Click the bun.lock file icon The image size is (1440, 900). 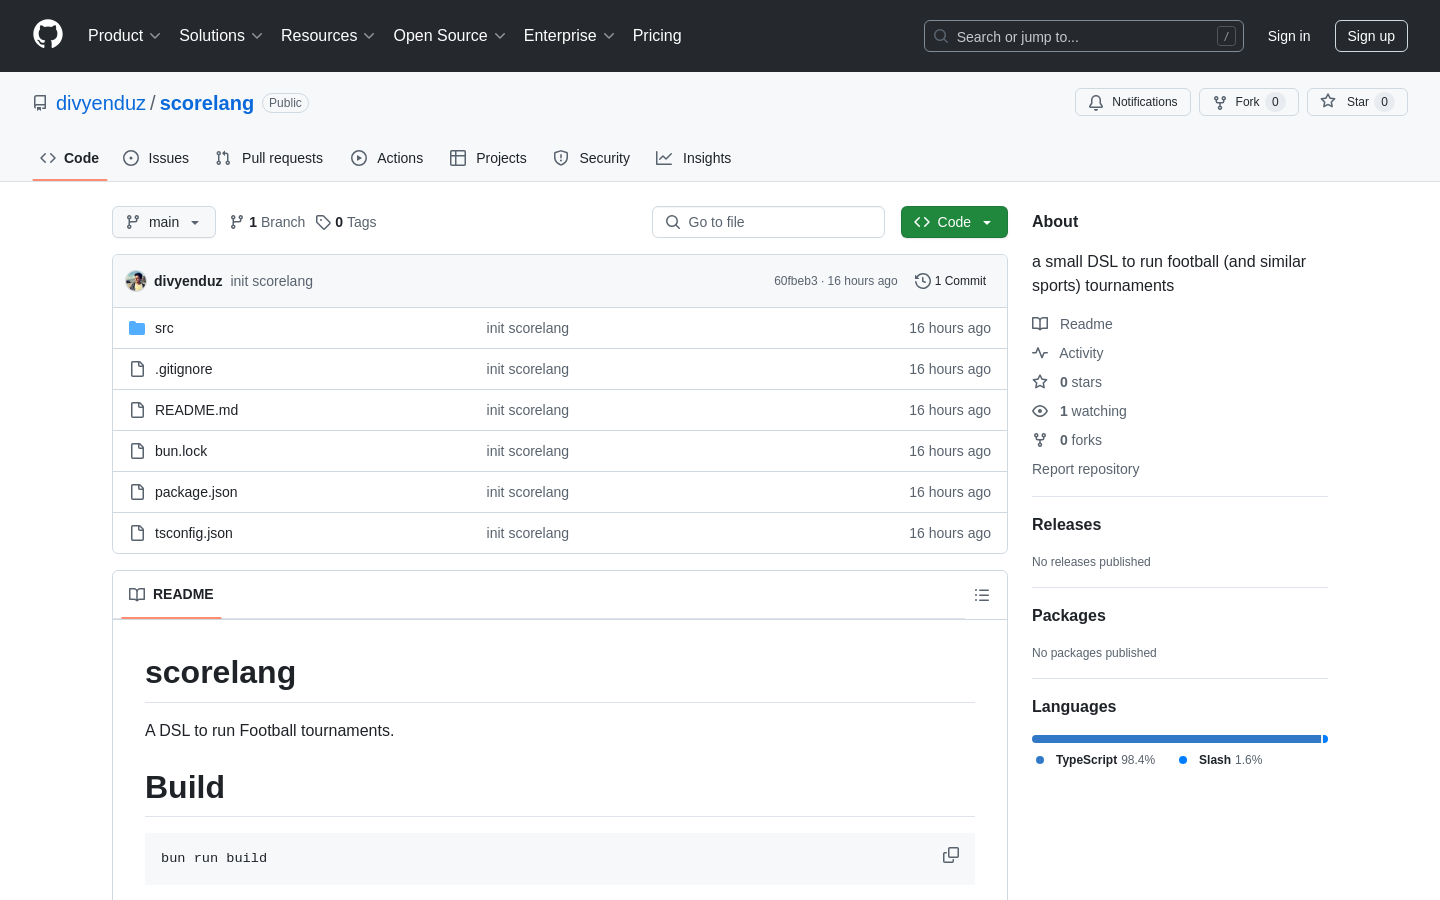pyautogui.click(x=137, y=451)
